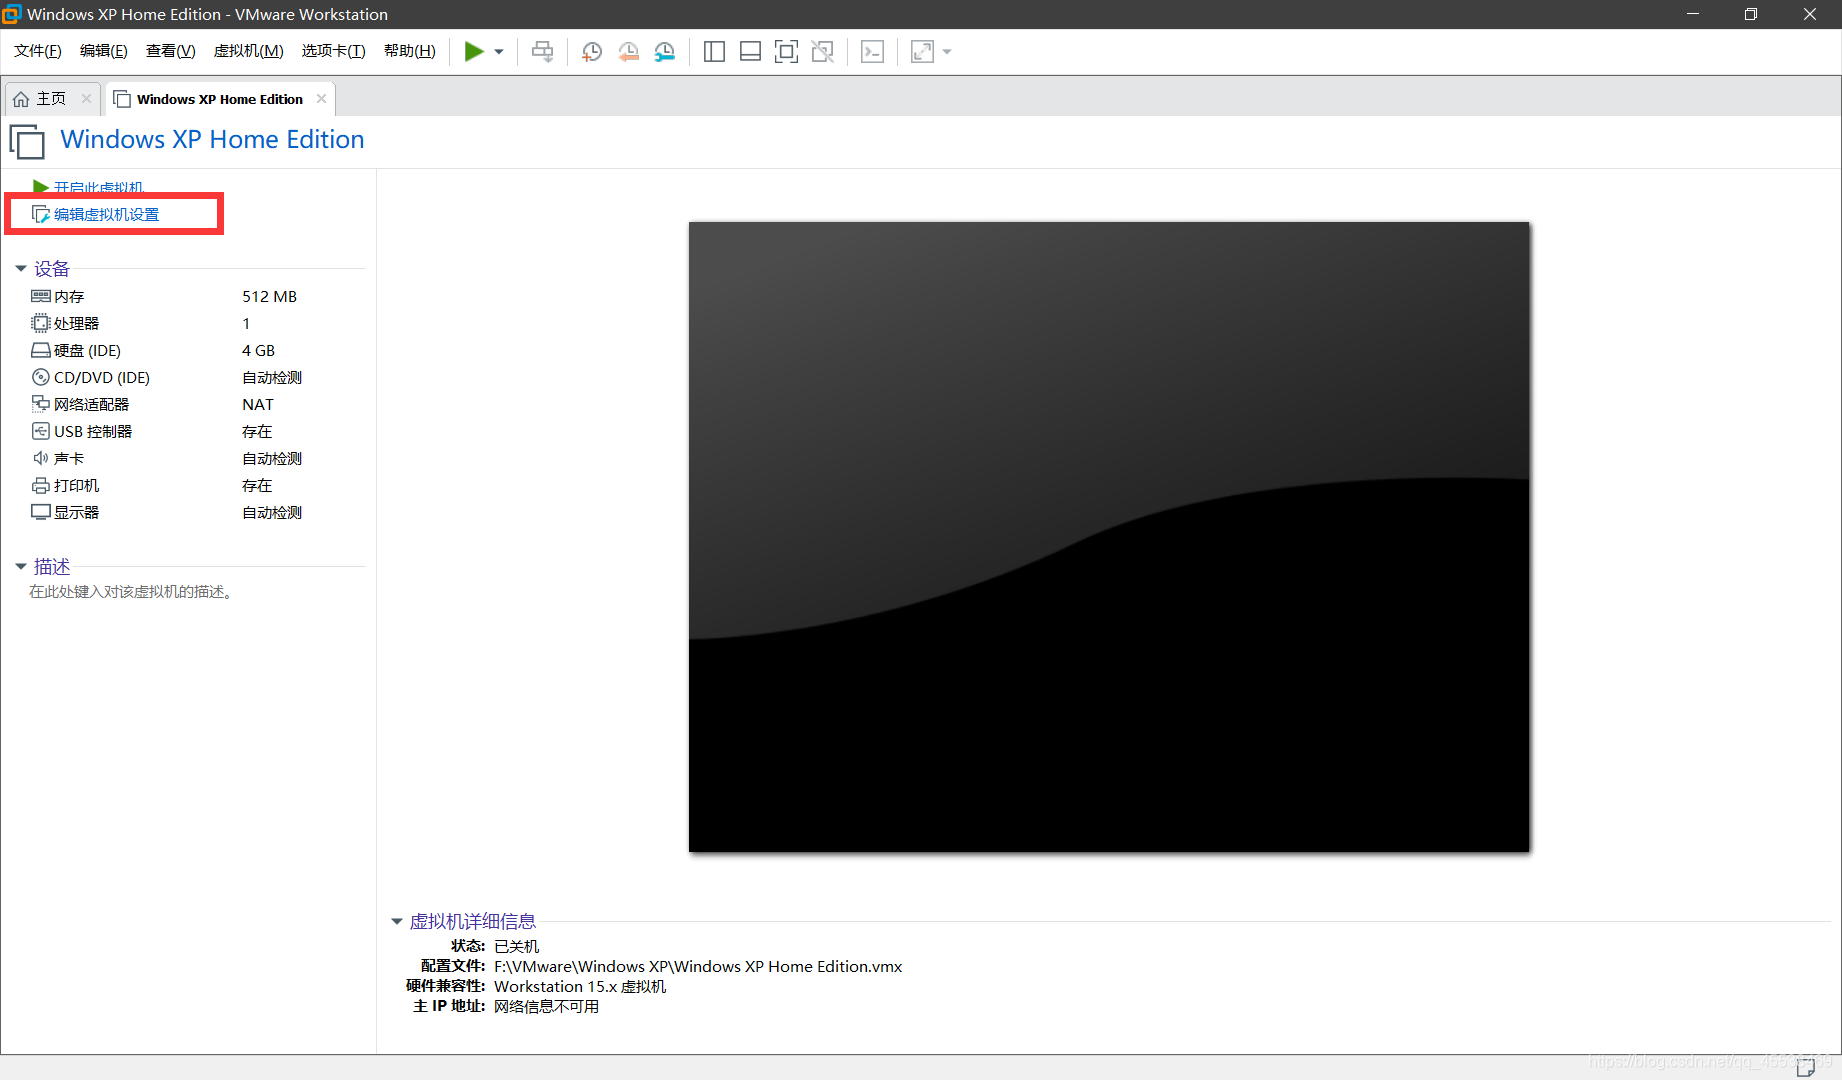The width and height of the screenshot is (1842, 1080).
Task: Click the hard disk icon beside 硬盘
Action: click(x=40, y=350)
